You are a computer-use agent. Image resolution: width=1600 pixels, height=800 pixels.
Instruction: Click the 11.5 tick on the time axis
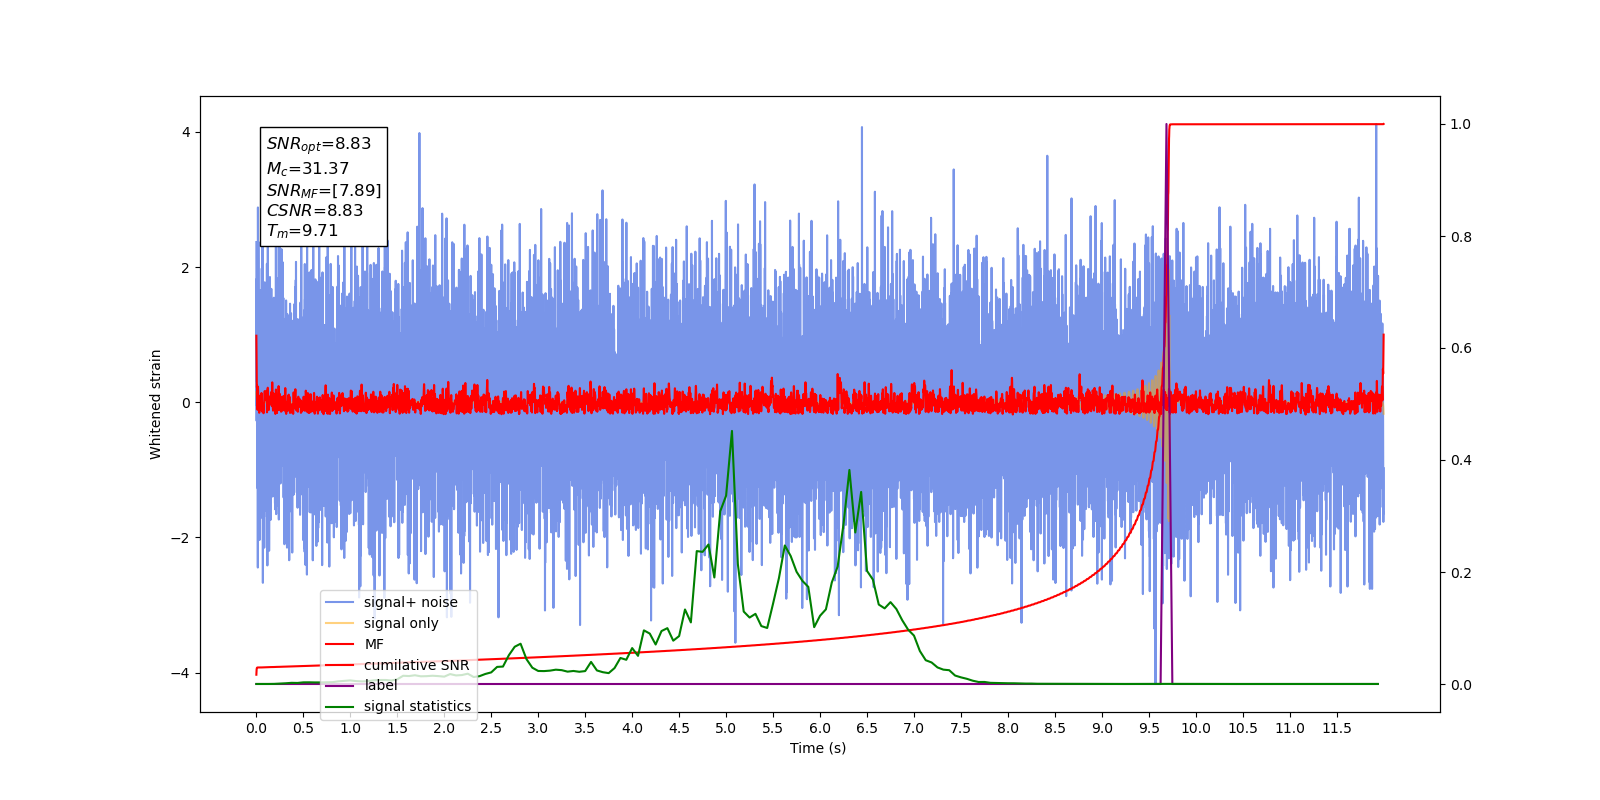(1337, 728)
